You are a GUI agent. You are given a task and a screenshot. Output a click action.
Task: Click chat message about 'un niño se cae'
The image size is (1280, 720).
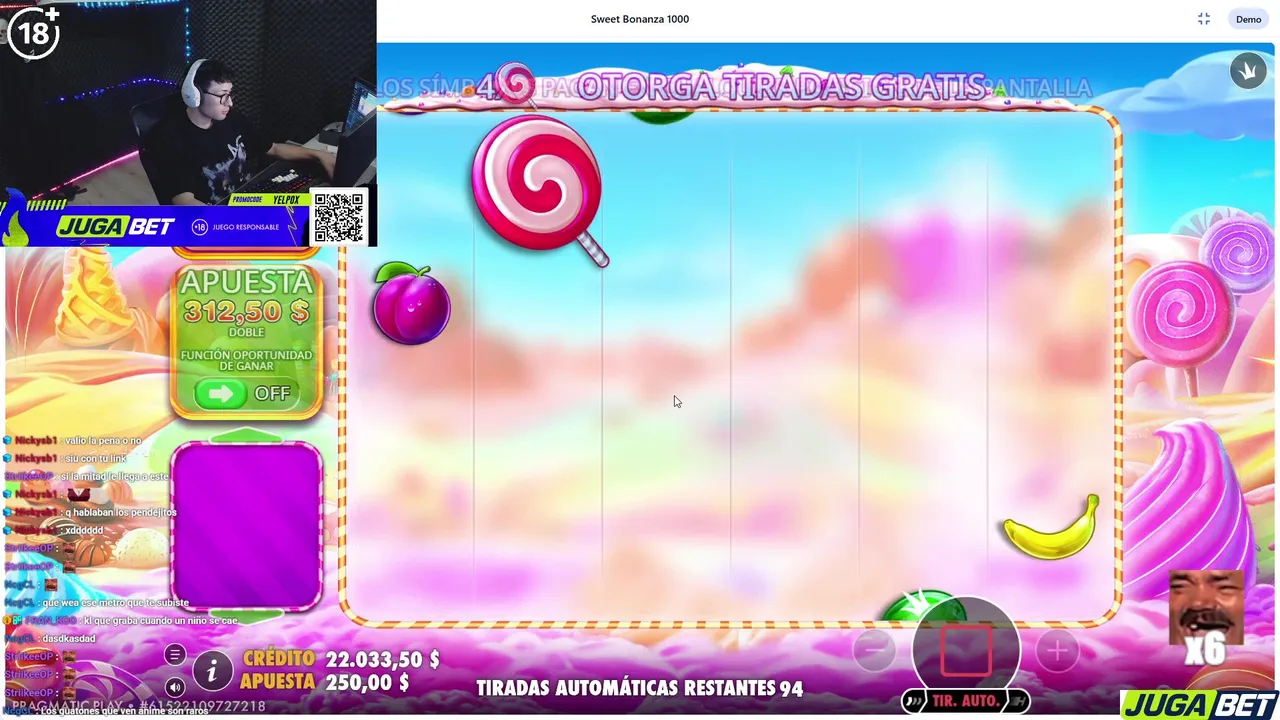coord(161,620)
